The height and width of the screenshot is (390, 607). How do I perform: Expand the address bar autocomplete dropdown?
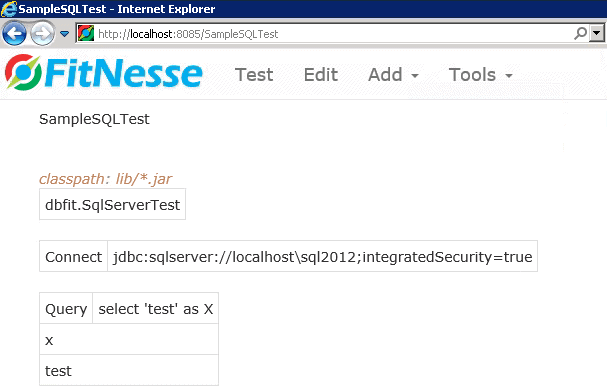click(x=597, y=33)
